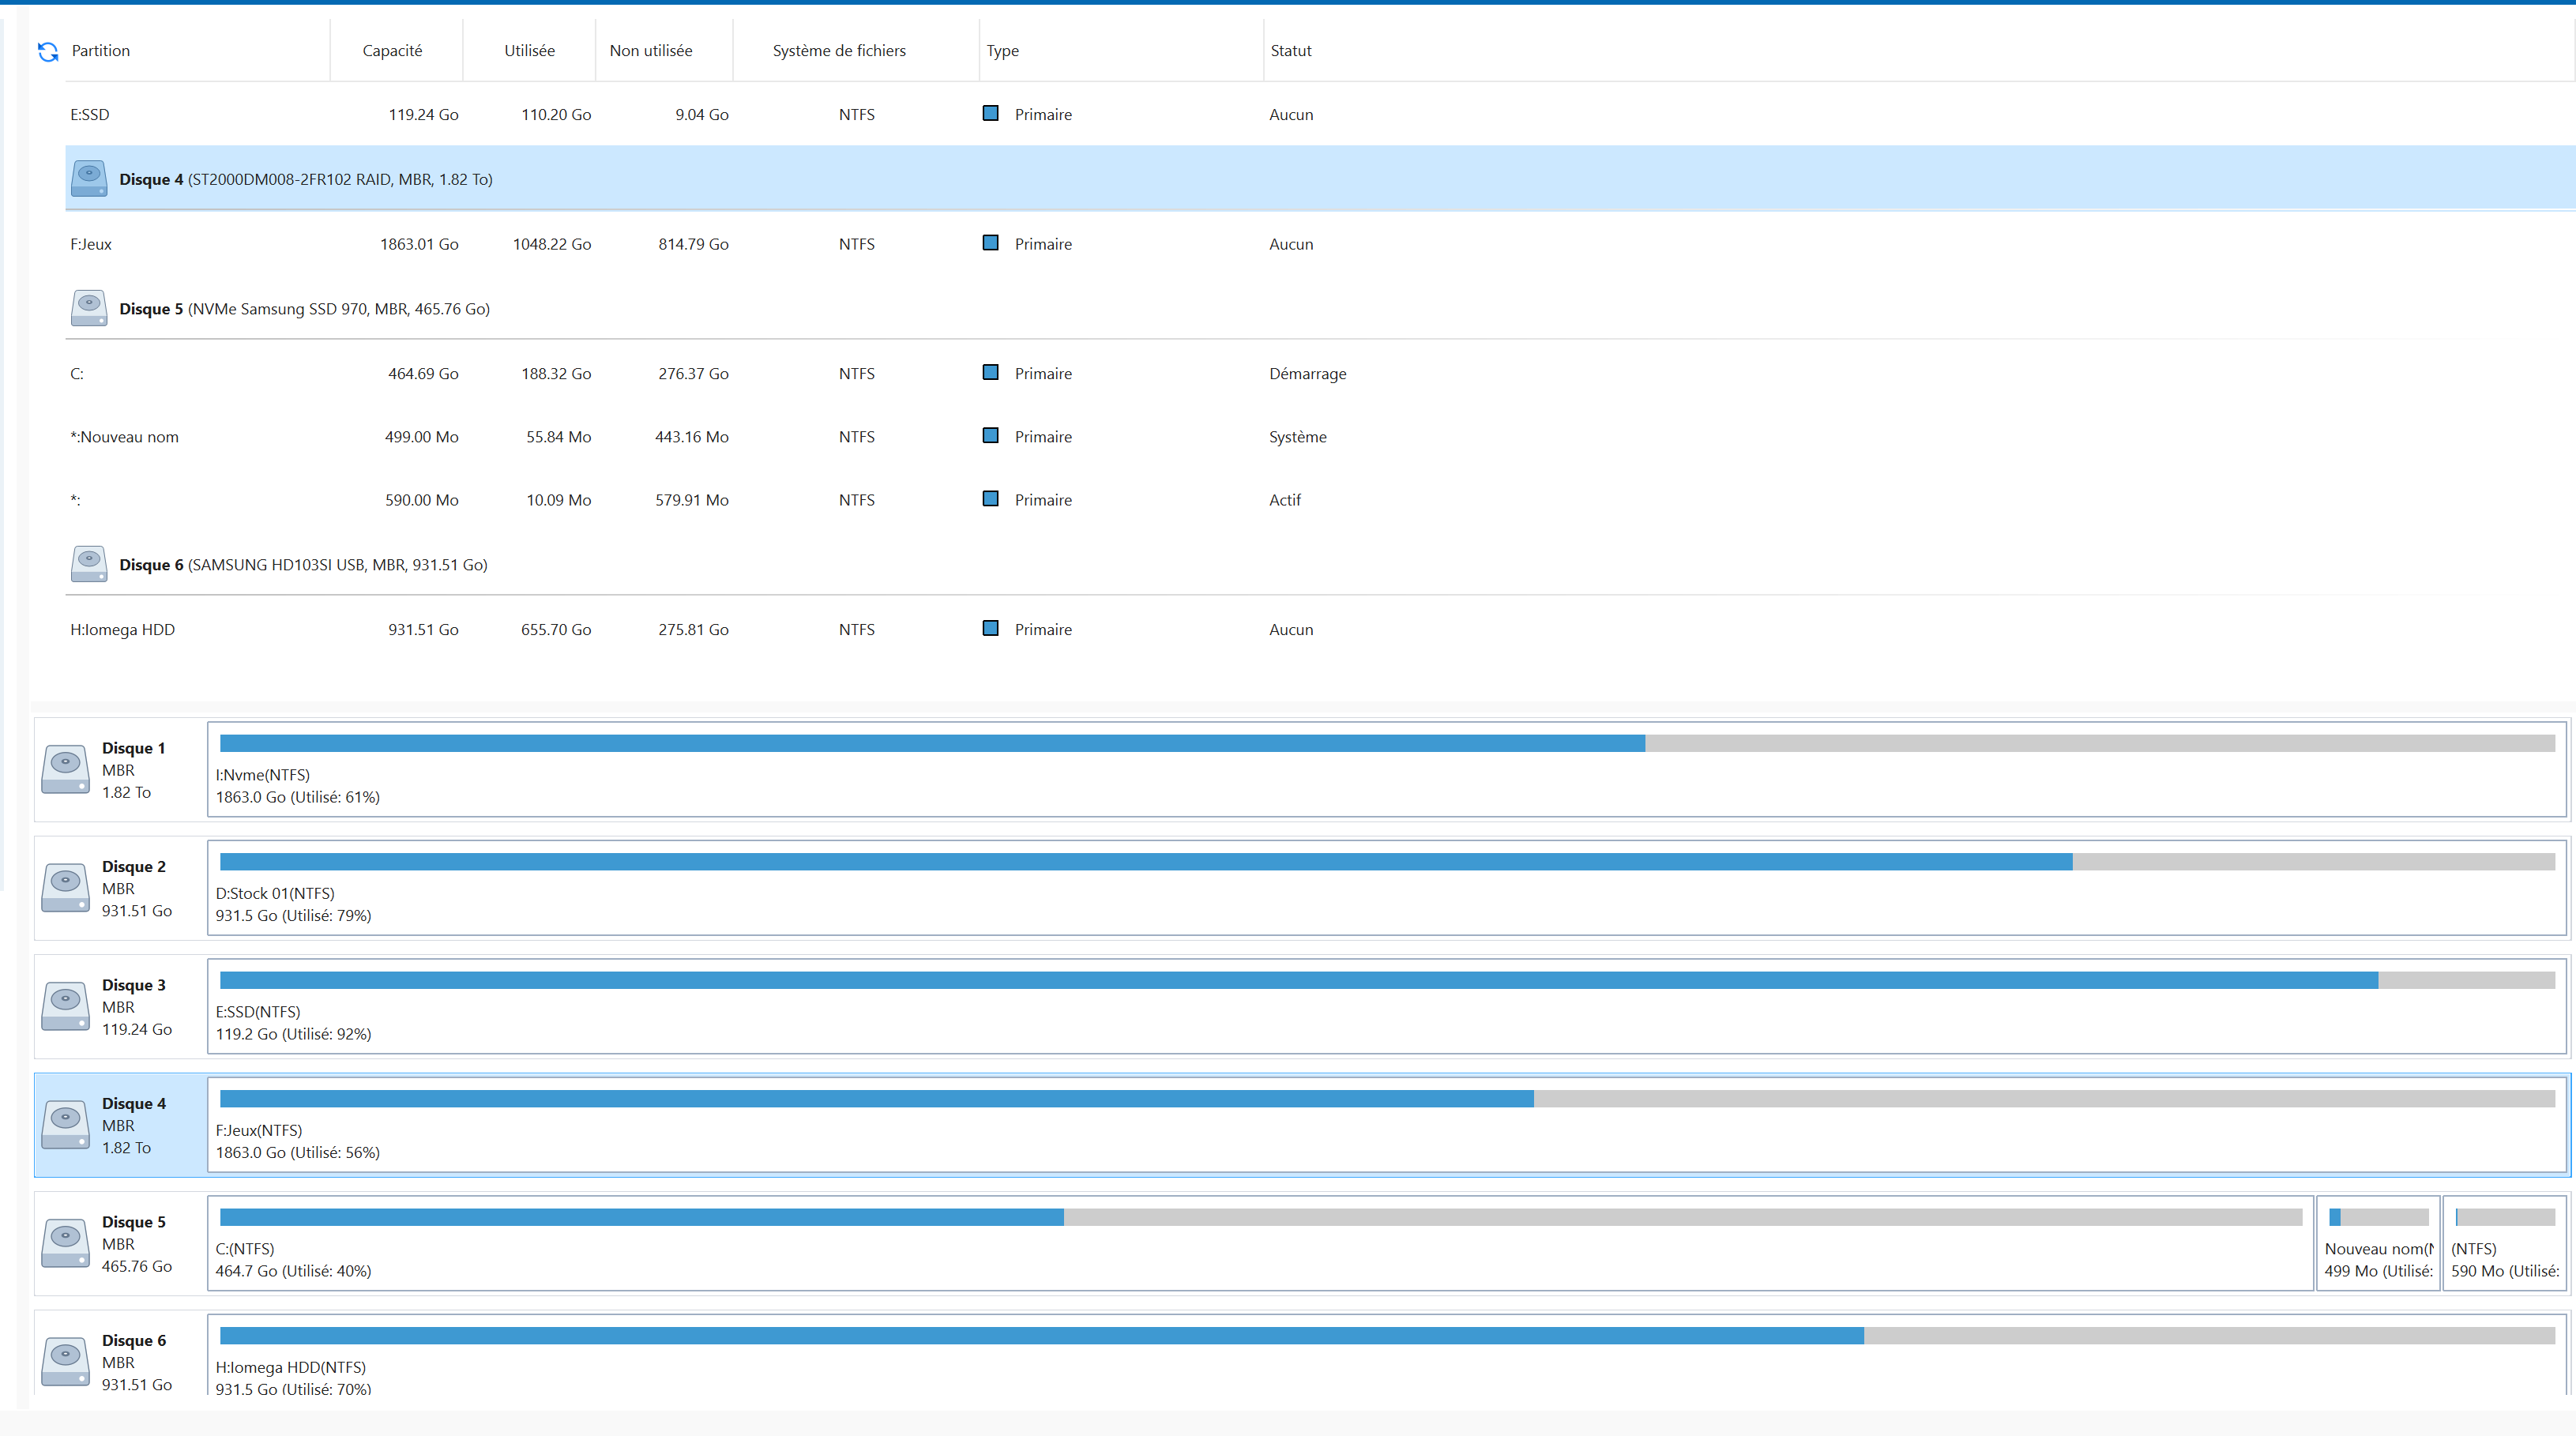
Task: Click the Système status cell
Action: [x=1297, y=437]
